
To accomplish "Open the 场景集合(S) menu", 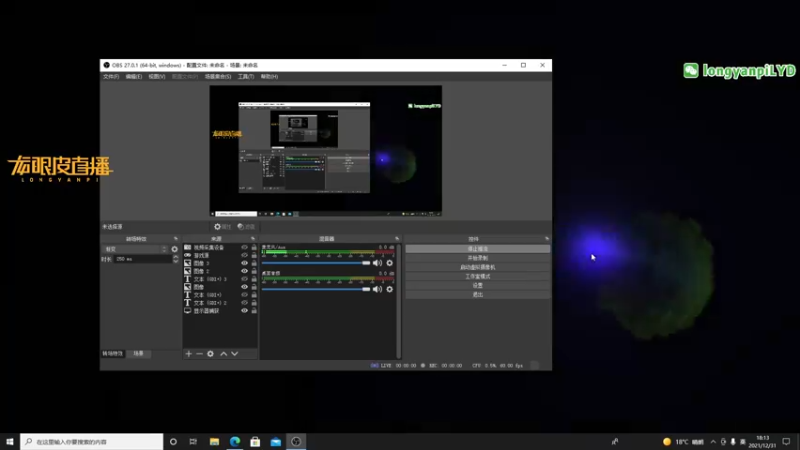I will pos(218,77).
